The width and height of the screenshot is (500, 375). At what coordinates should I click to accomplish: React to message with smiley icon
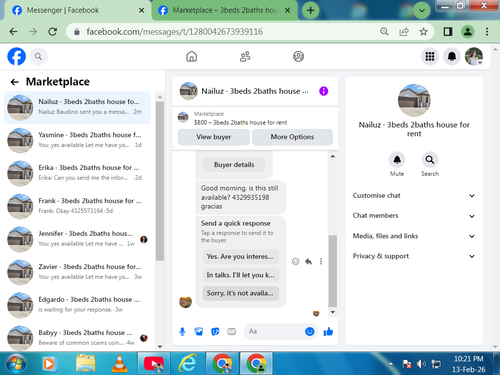[295, 262]
